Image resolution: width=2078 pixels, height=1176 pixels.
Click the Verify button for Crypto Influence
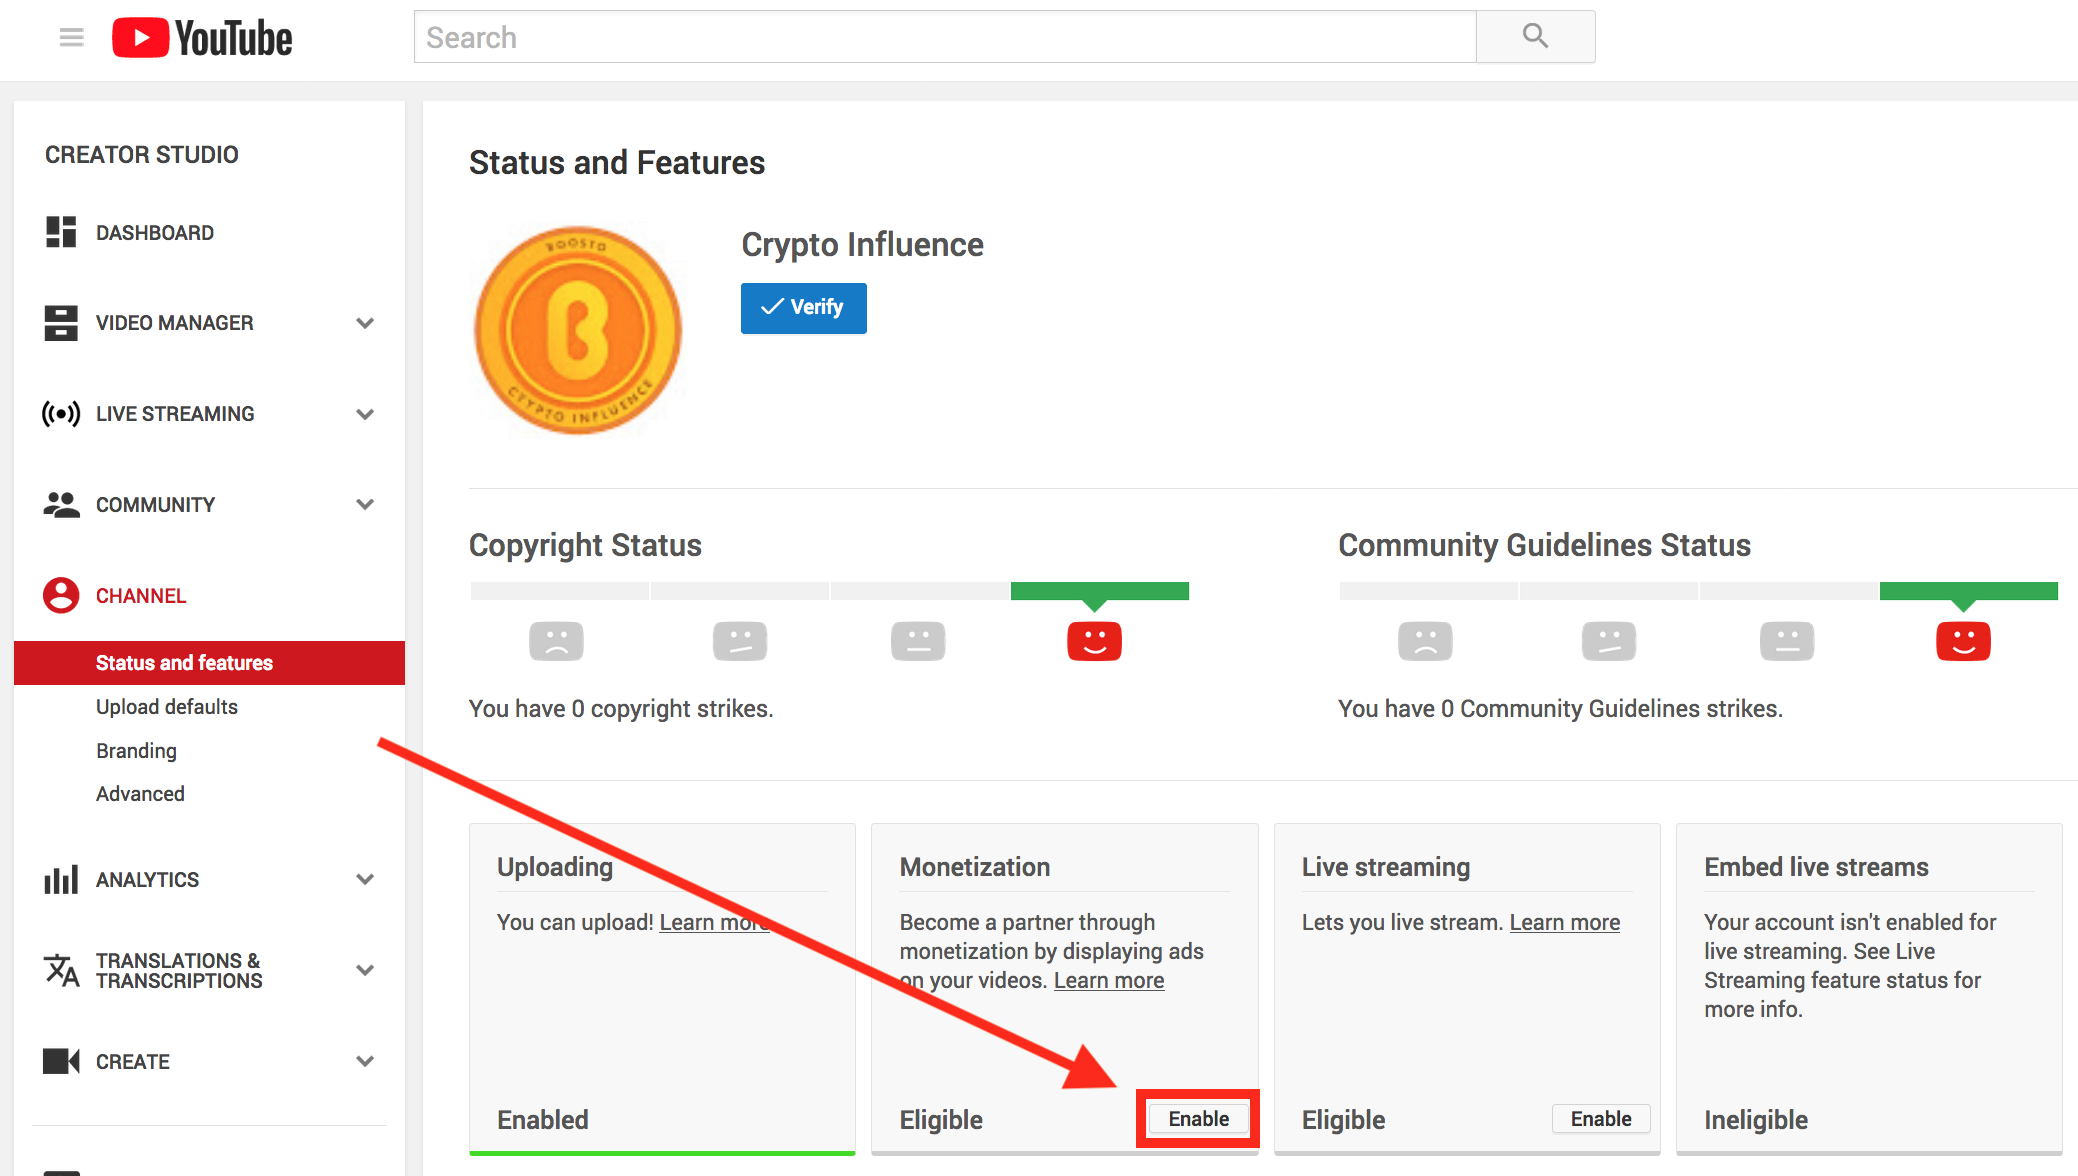(804, 307)
